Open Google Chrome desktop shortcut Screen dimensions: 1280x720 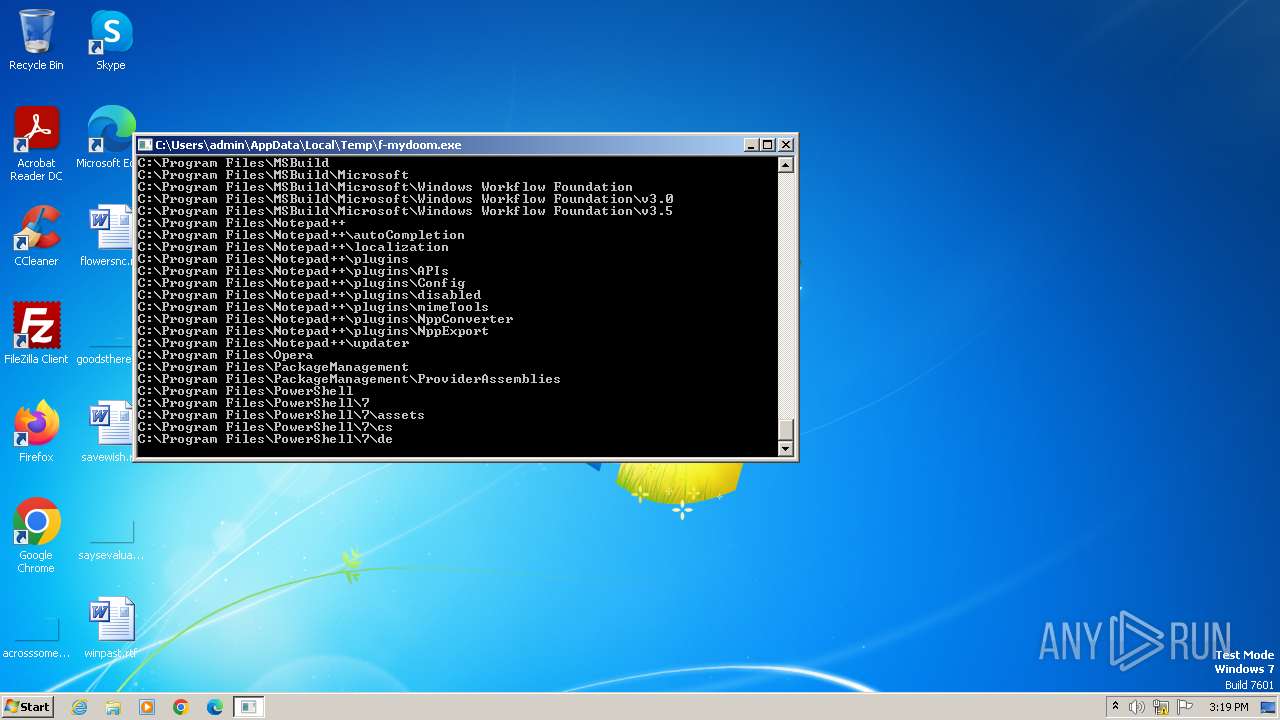(x=36, y=535)
